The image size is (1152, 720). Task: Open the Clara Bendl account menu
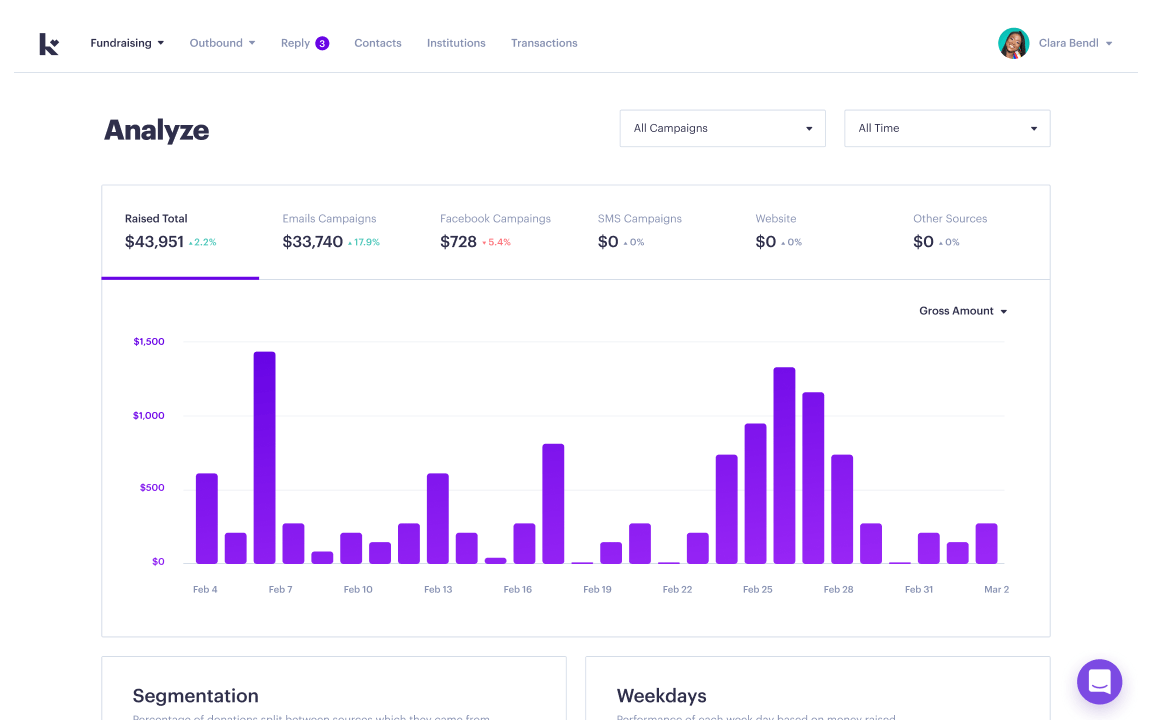pyautogui.click(x=1069, y=43)
